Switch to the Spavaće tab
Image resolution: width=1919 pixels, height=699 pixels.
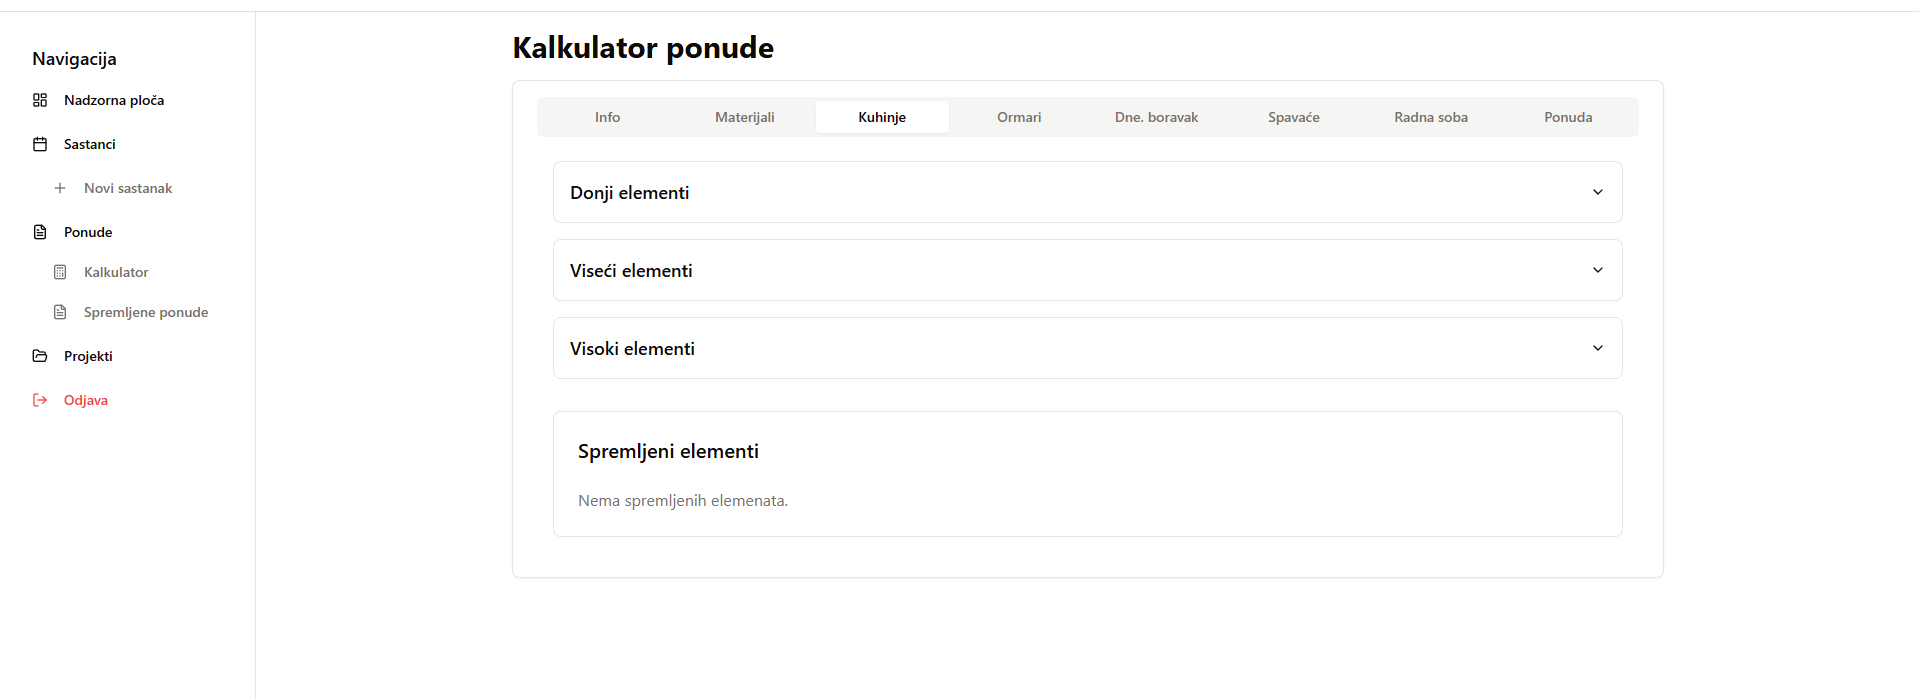pos(1294,117)
